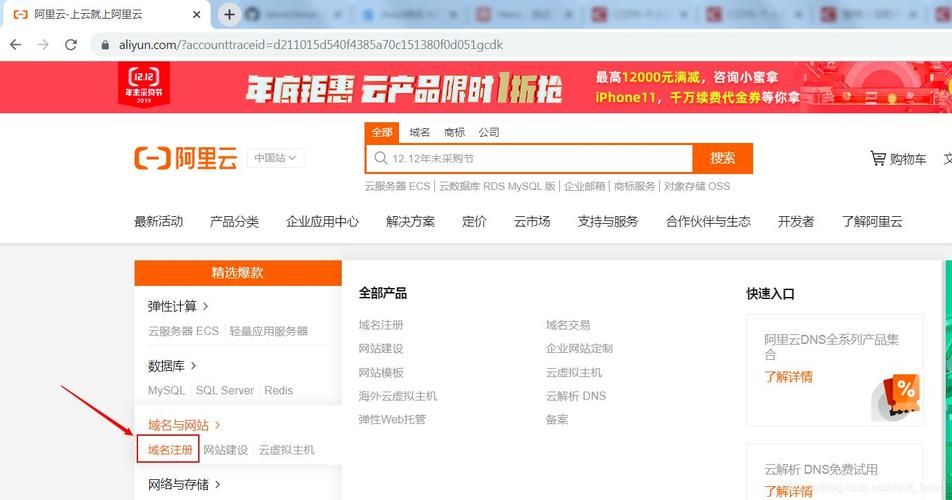Click 域名注册 in left sidebar

(x=170, y=450)
